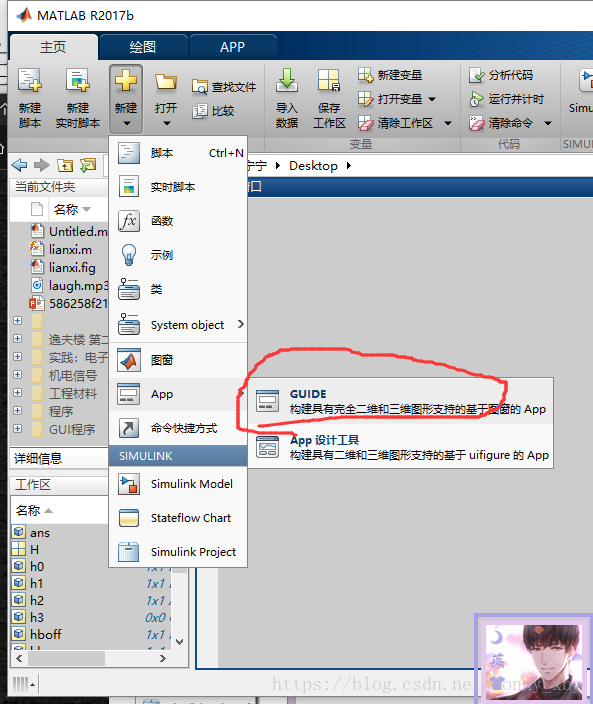Expand the System object submenu
The image size is (593, 704).
pyautogui.click(x=178, y=325)
